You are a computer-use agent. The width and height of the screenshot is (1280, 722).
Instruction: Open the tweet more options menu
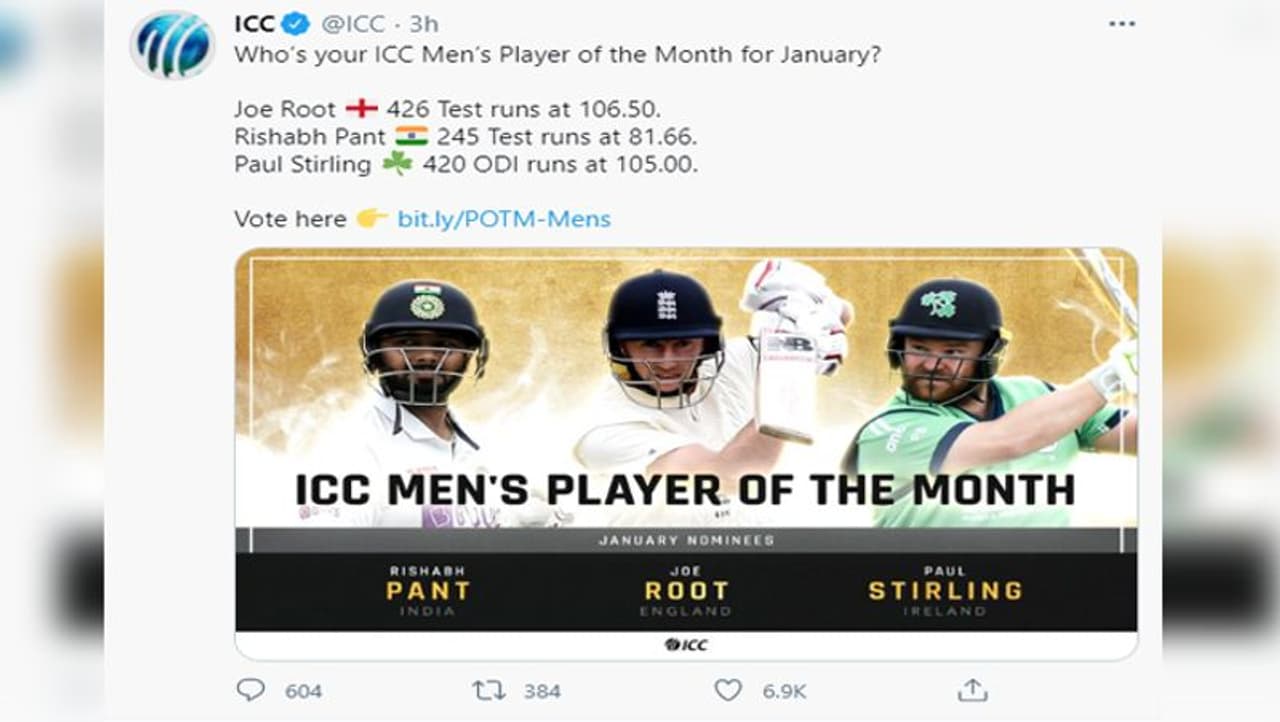pyautogui.click(x=1122, y=24)
